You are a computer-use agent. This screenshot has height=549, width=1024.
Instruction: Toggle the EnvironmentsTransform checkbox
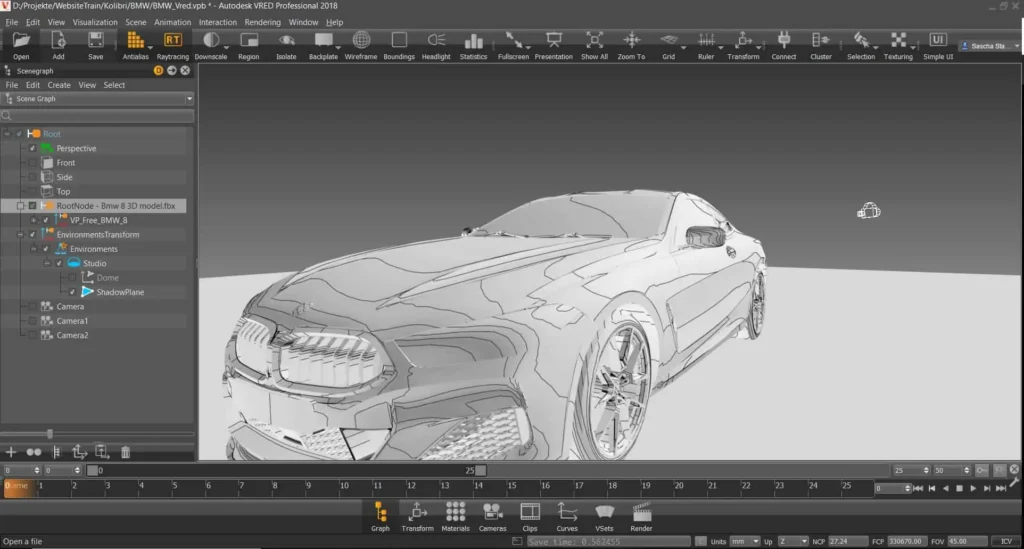32,234
